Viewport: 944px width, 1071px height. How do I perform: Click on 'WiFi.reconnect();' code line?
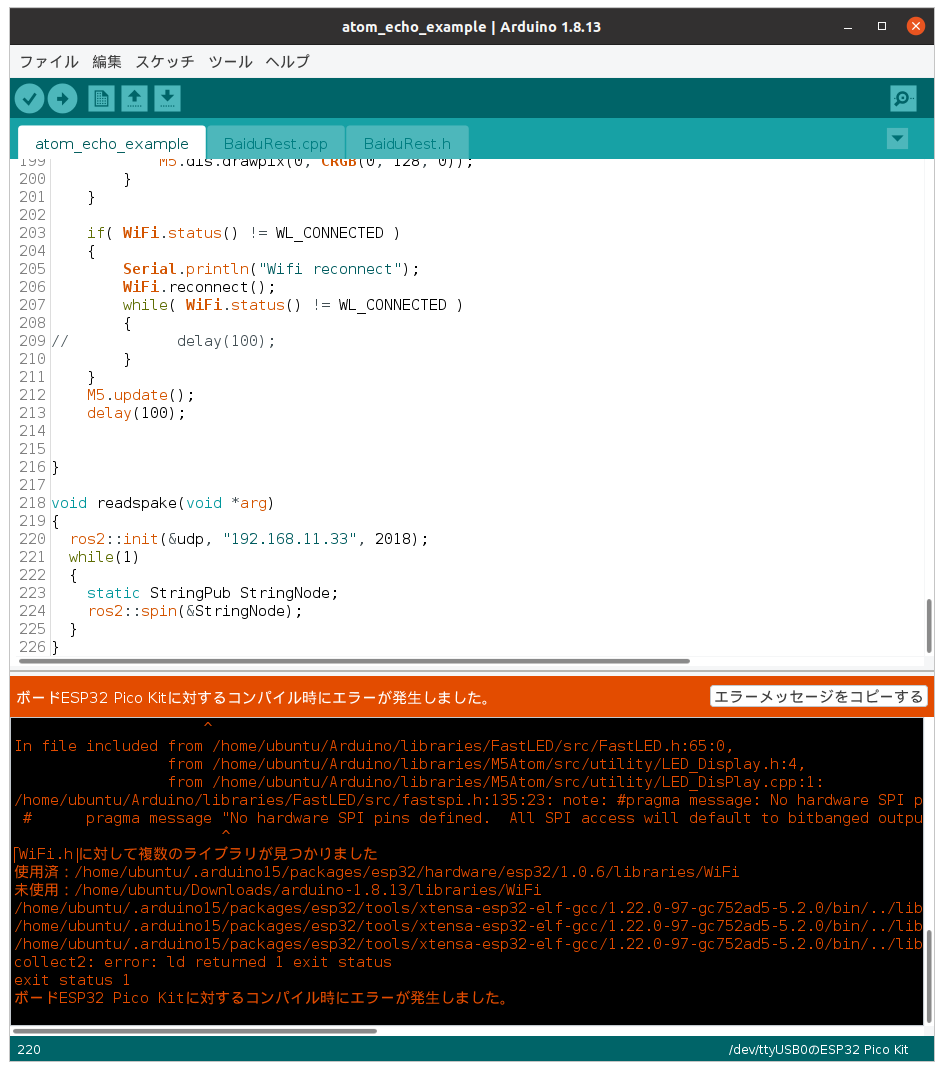click(199, 287)
